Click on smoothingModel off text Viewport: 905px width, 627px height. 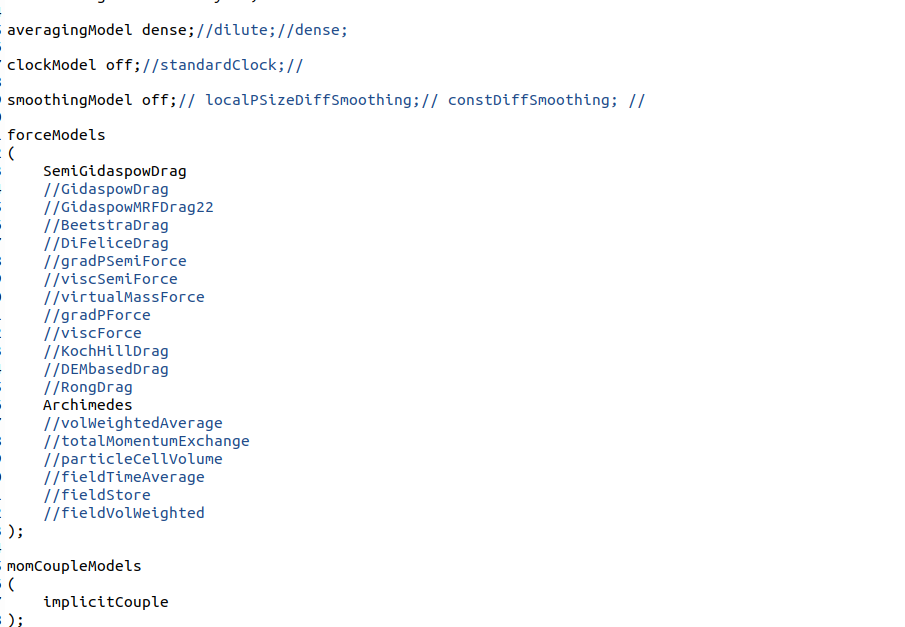click(90, 100)
